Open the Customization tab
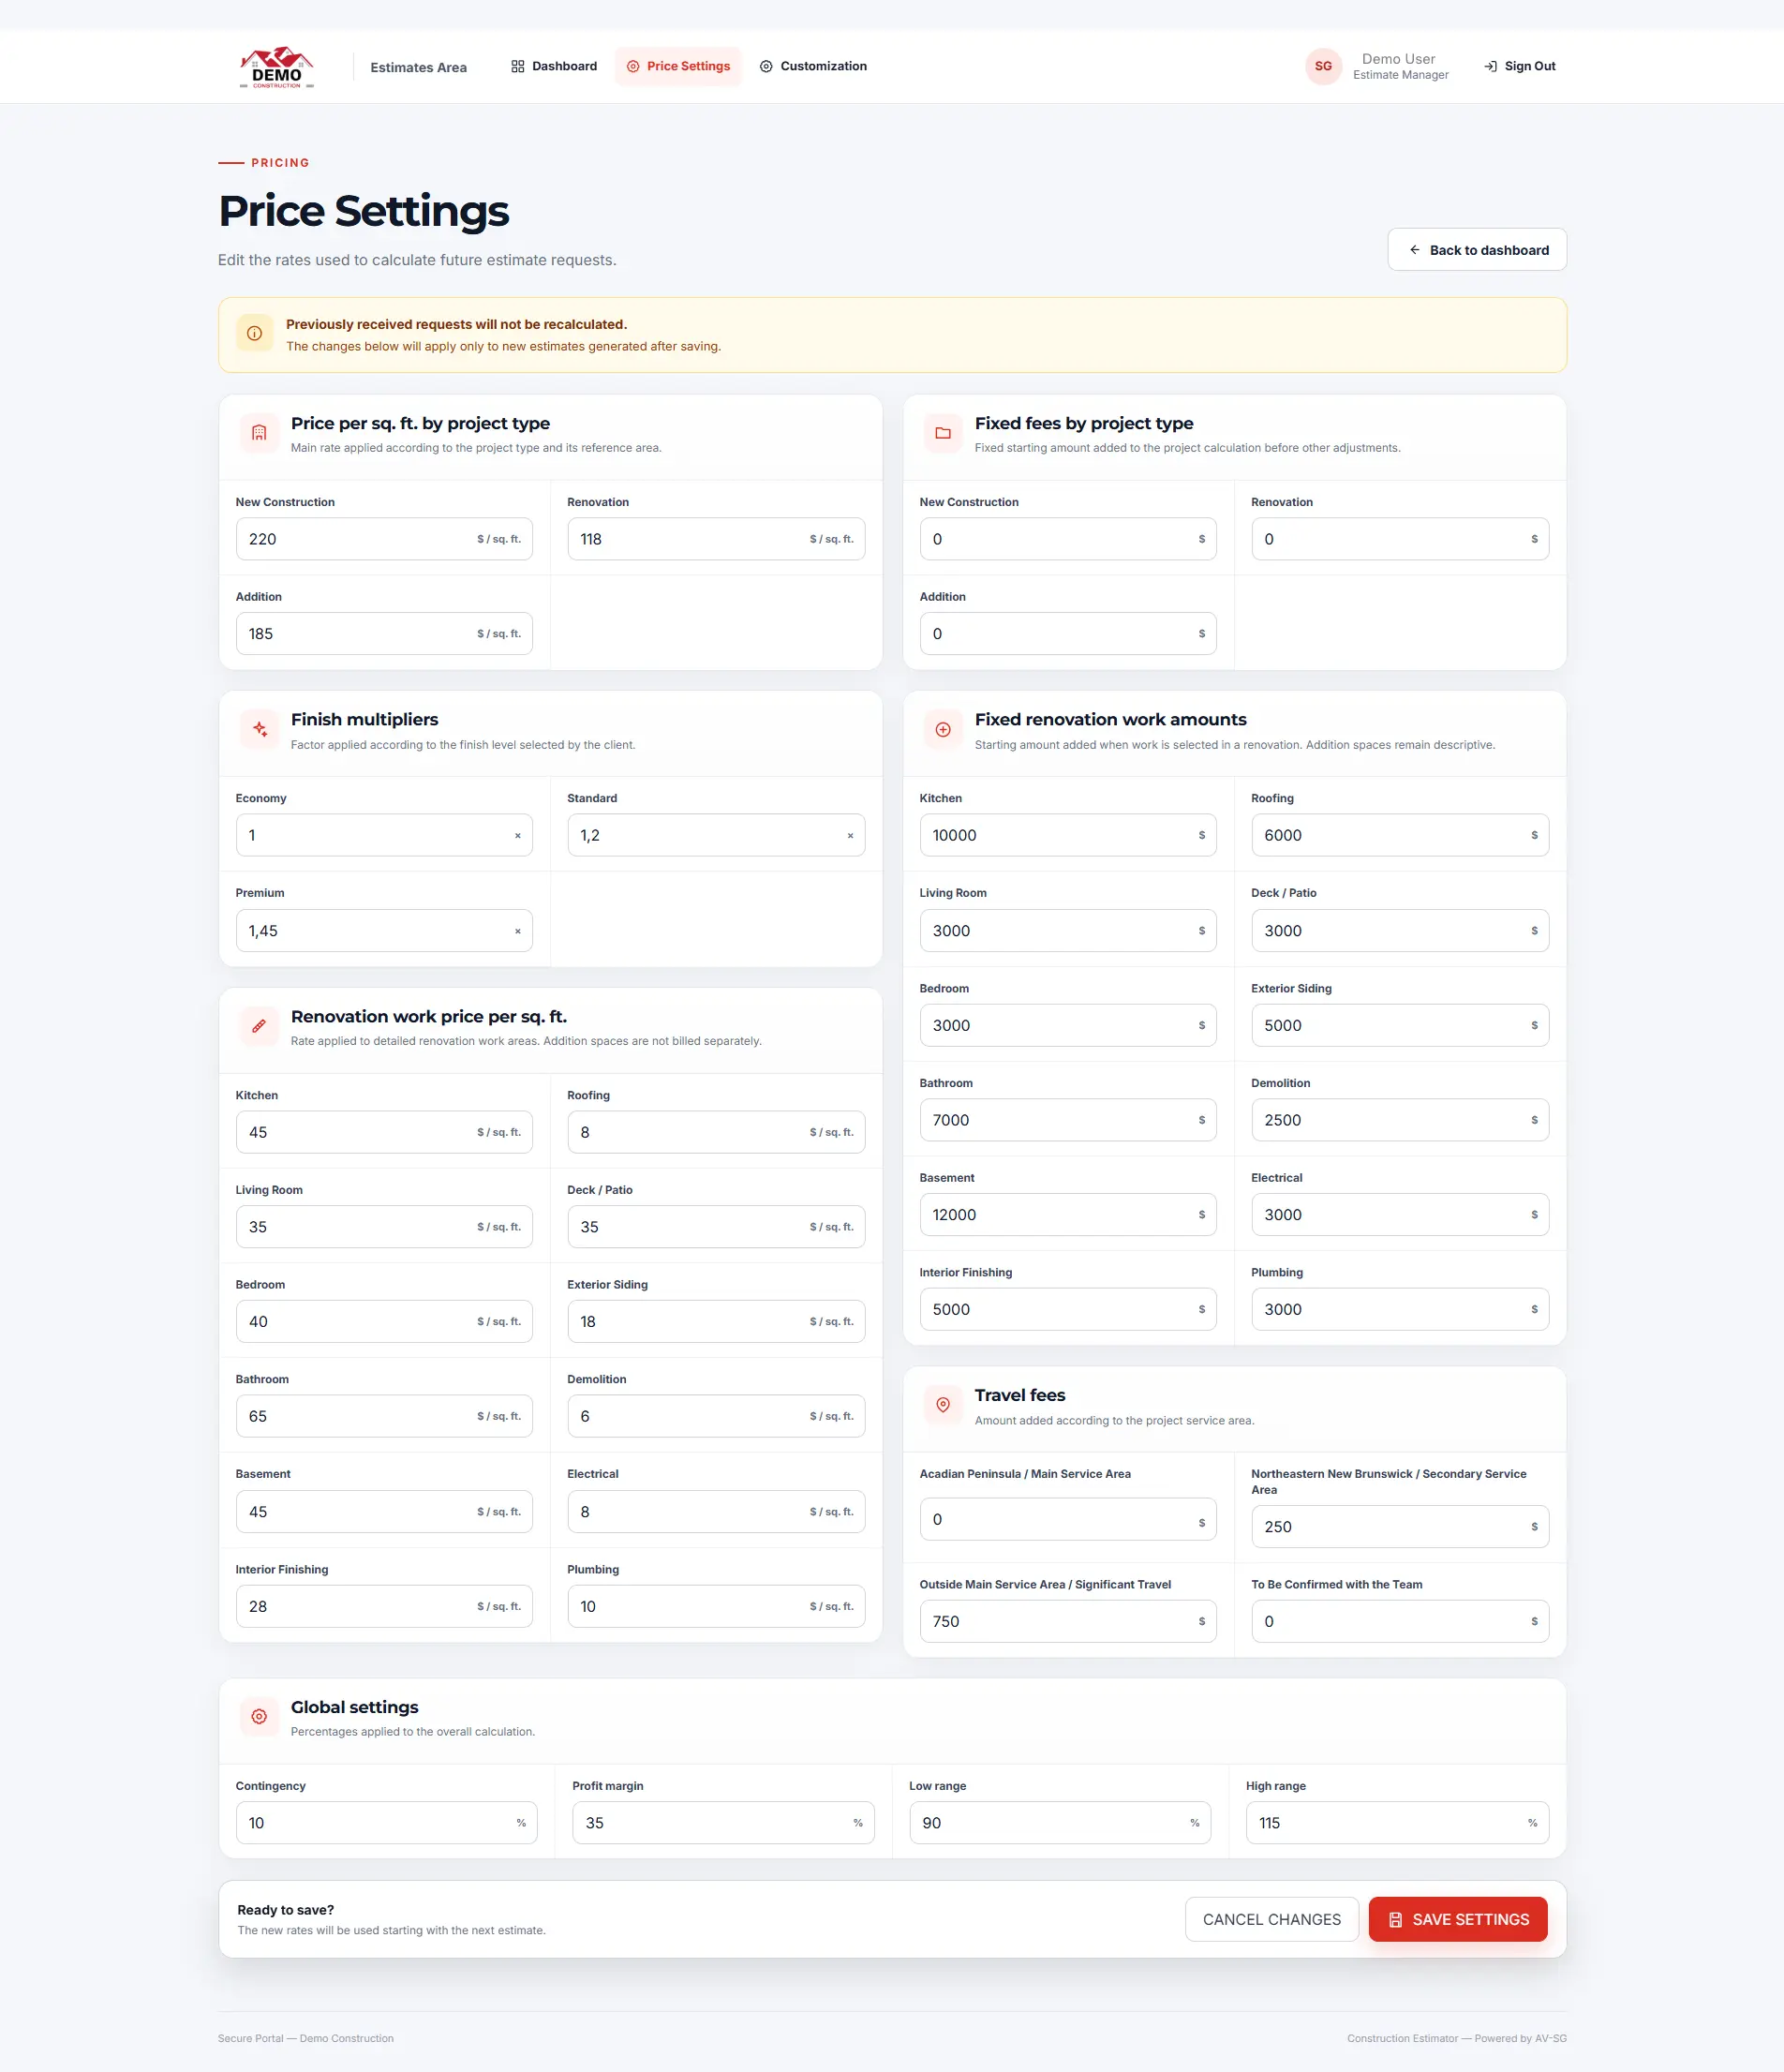 coord(813,66)
